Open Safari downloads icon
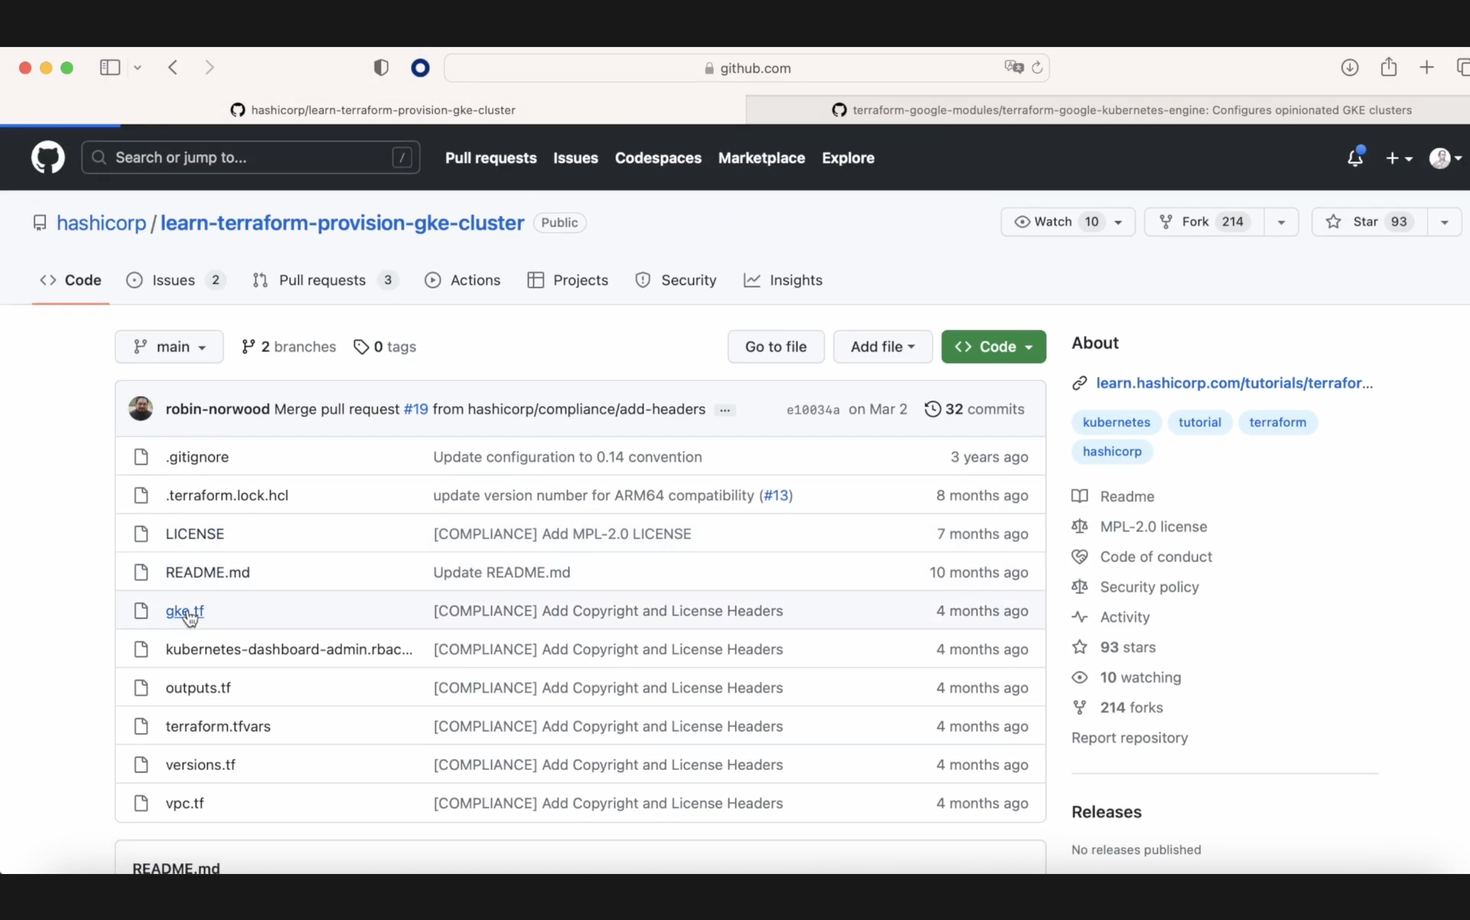1470x920 pixels. (x=1350, y=67)
